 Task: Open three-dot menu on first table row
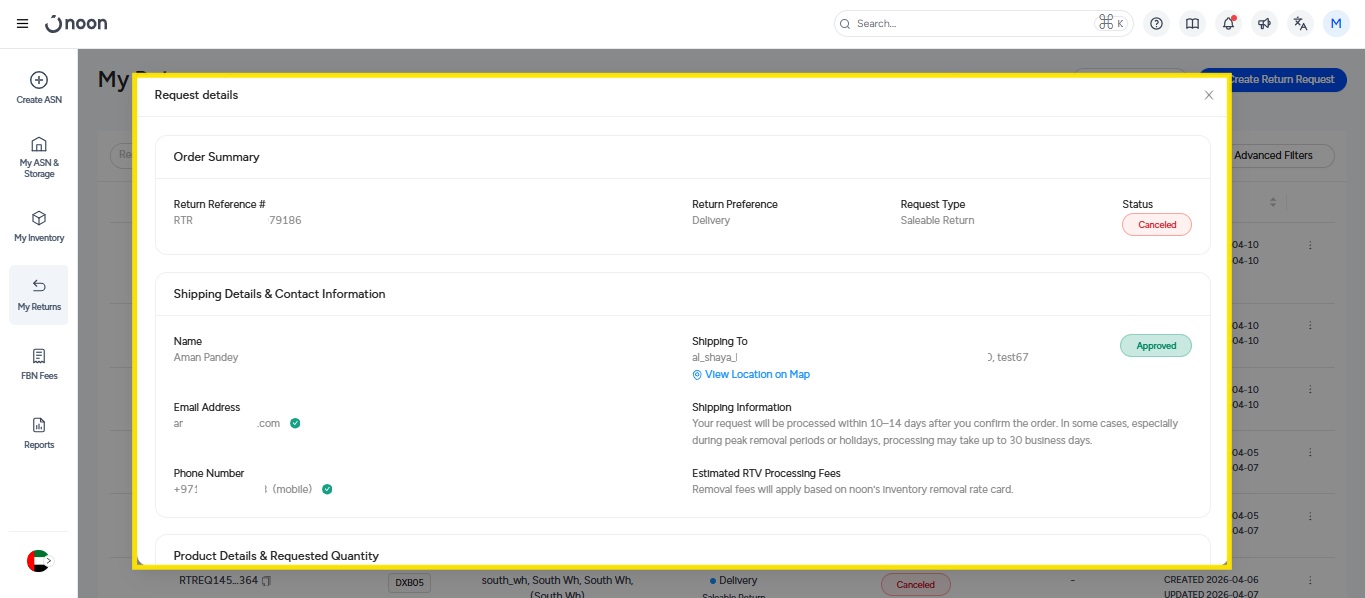coord(1310,245)
